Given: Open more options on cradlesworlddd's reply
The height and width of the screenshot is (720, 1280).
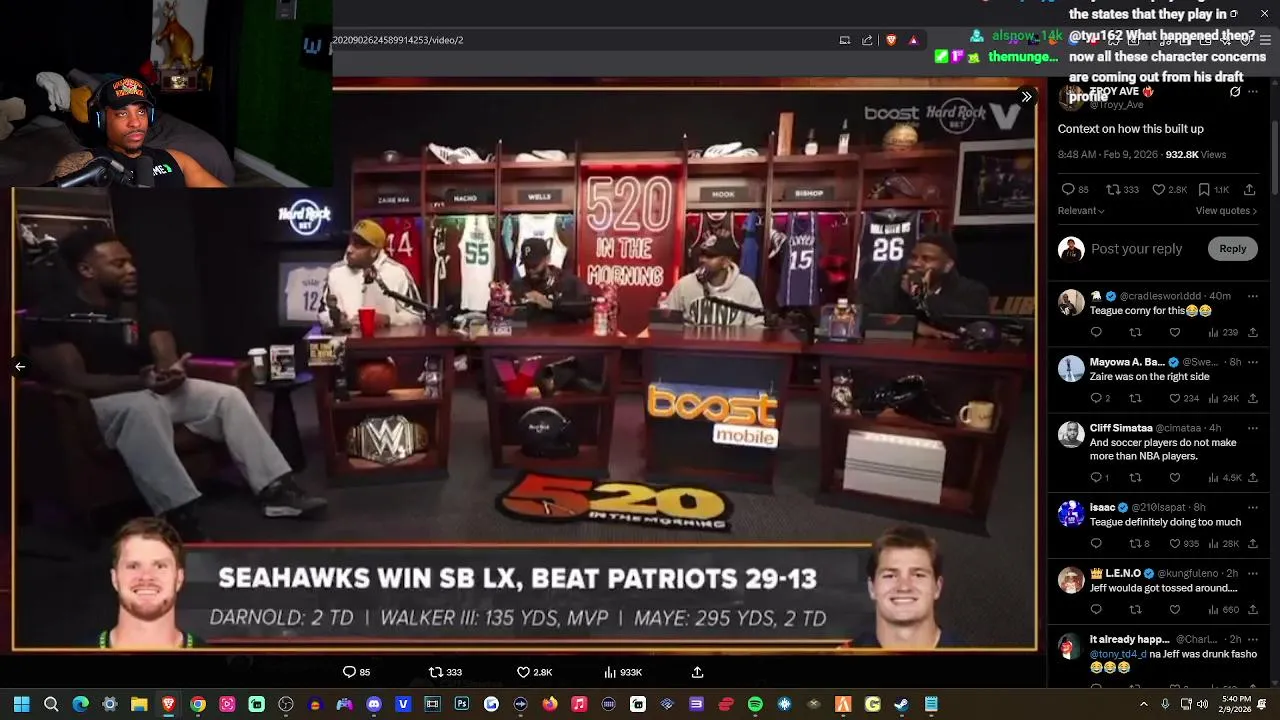Looking at the screenshot, I should 1253,296.
